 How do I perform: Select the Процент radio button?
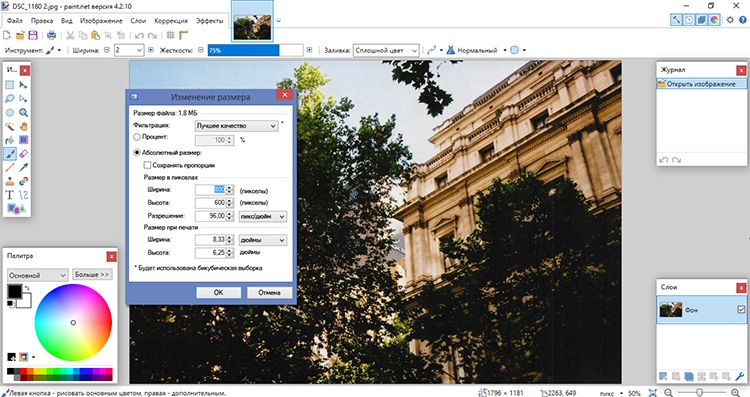click(137, 137)
